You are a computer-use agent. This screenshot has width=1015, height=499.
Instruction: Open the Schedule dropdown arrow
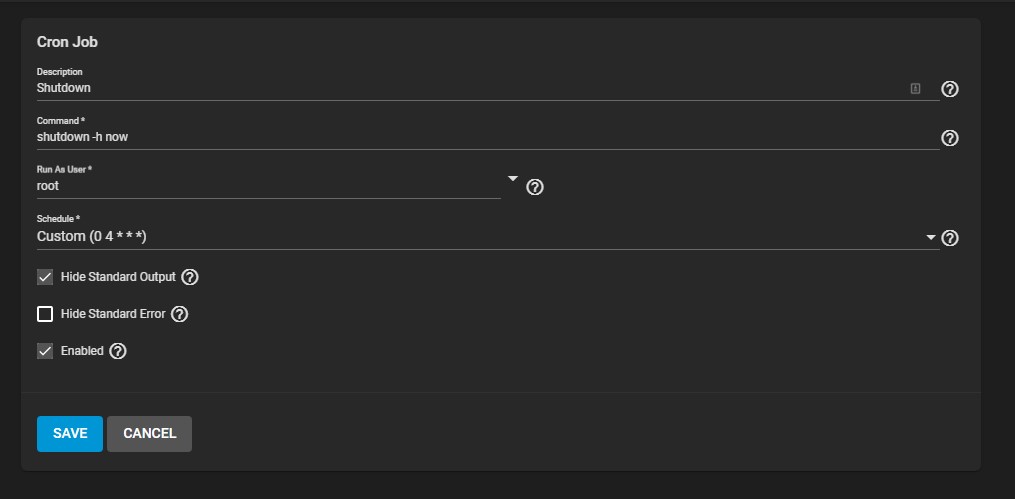coord(931,238)
